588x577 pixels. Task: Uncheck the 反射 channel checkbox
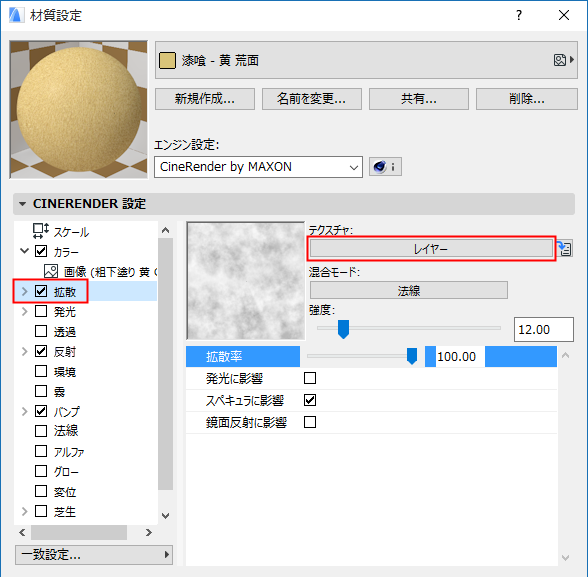pos(41,351)
